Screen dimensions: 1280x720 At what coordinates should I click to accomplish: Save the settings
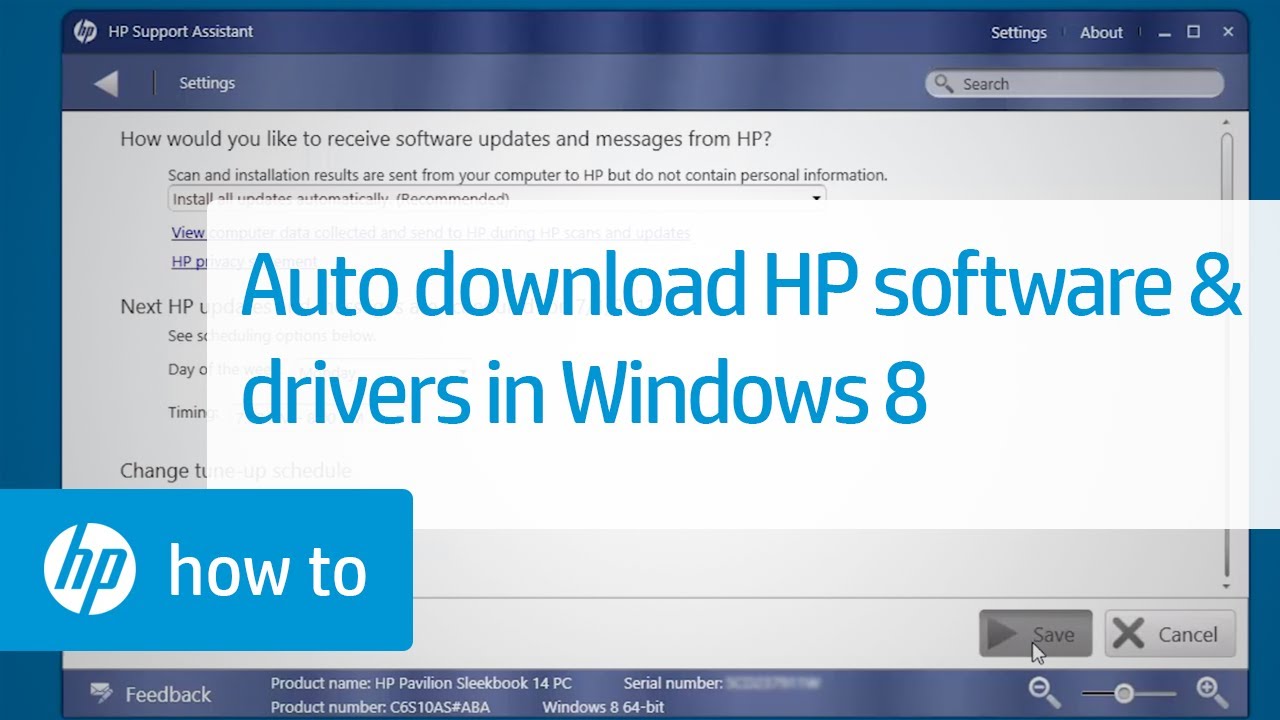pos(1035,634)
